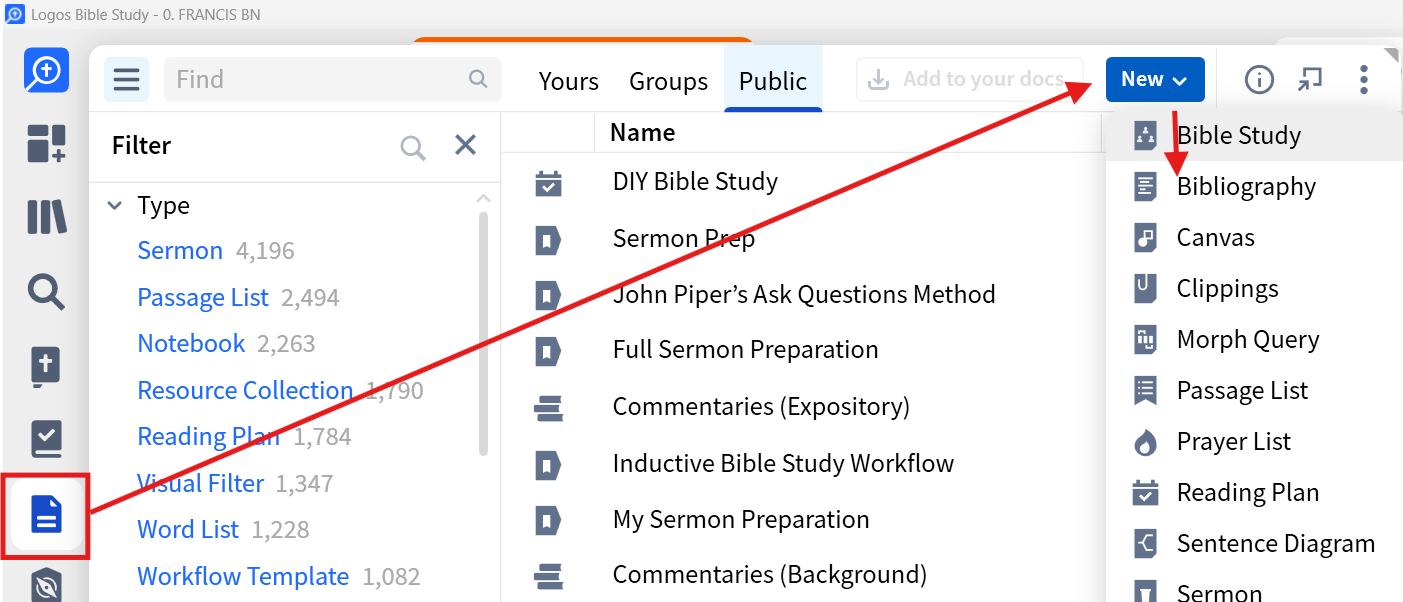1403x602 pixels.
Task: Open the vertical three-dot panel menu
Action: [1364, 79]
